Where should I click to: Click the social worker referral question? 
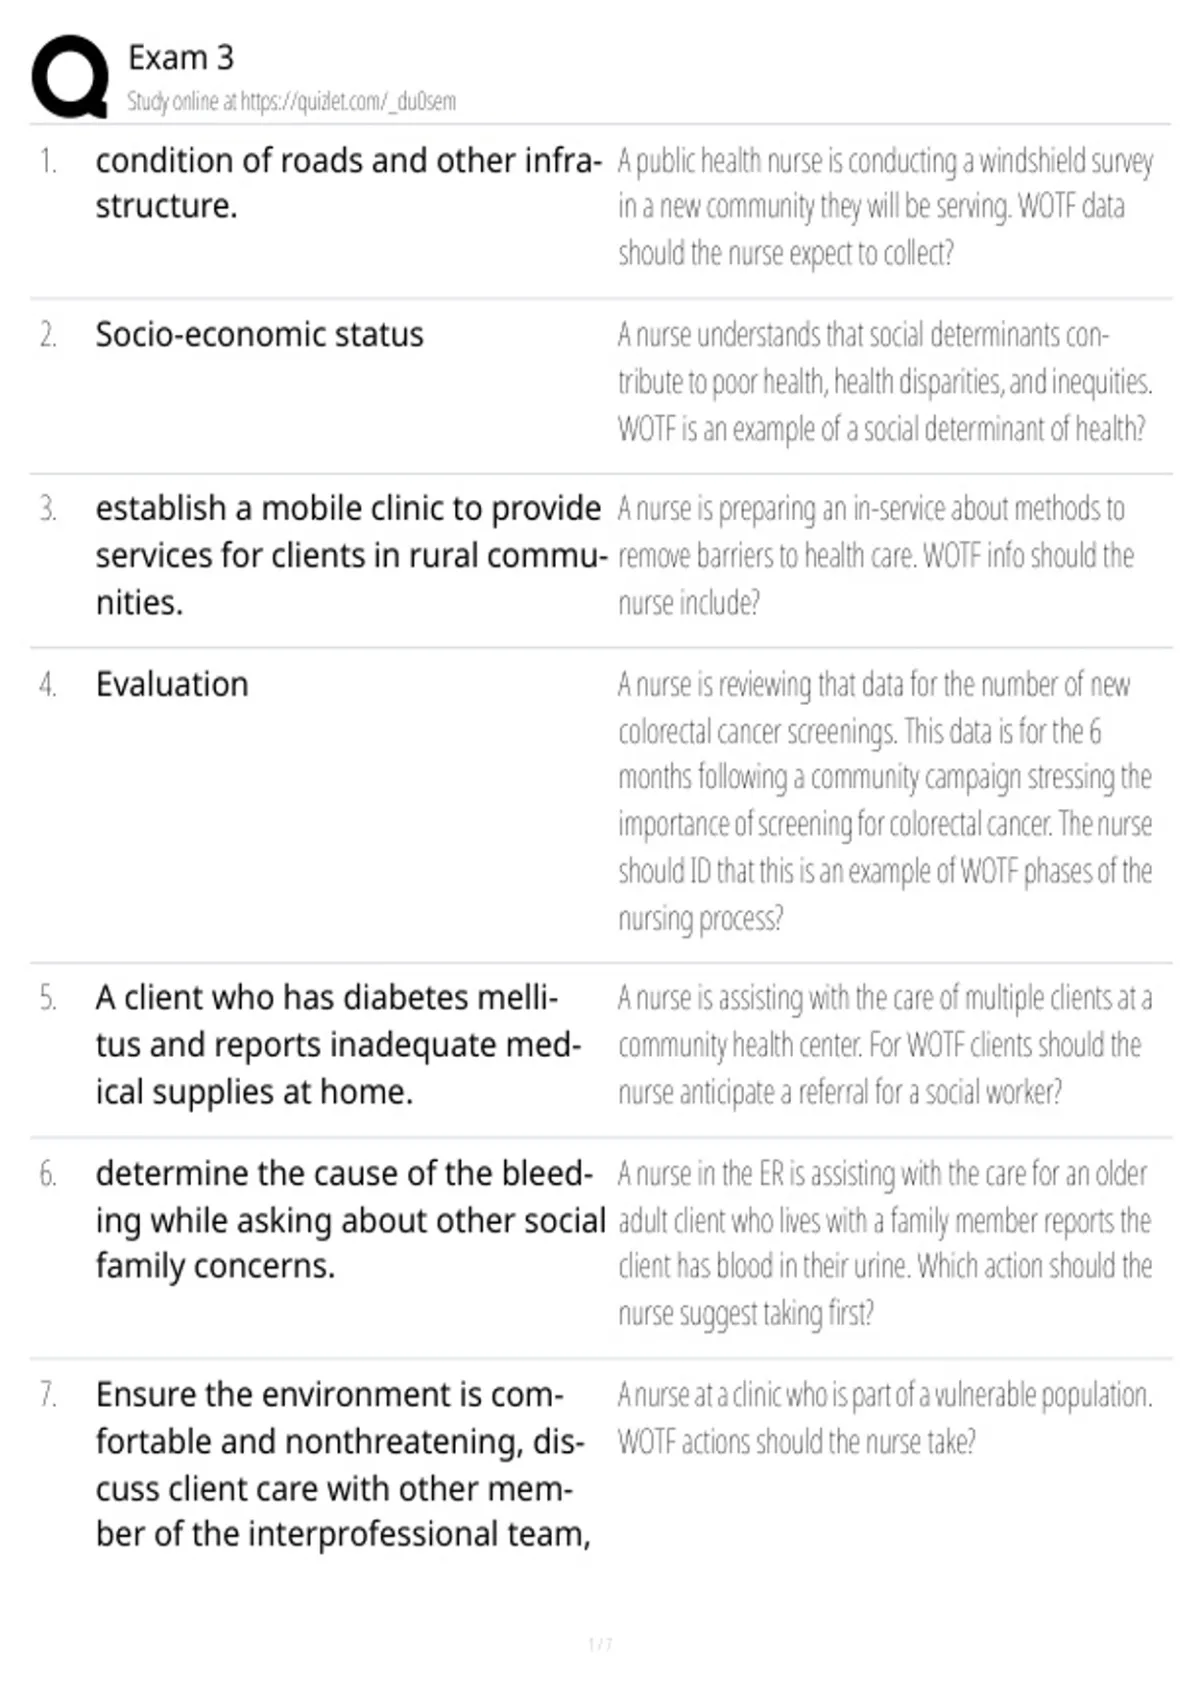[885, 1044]
